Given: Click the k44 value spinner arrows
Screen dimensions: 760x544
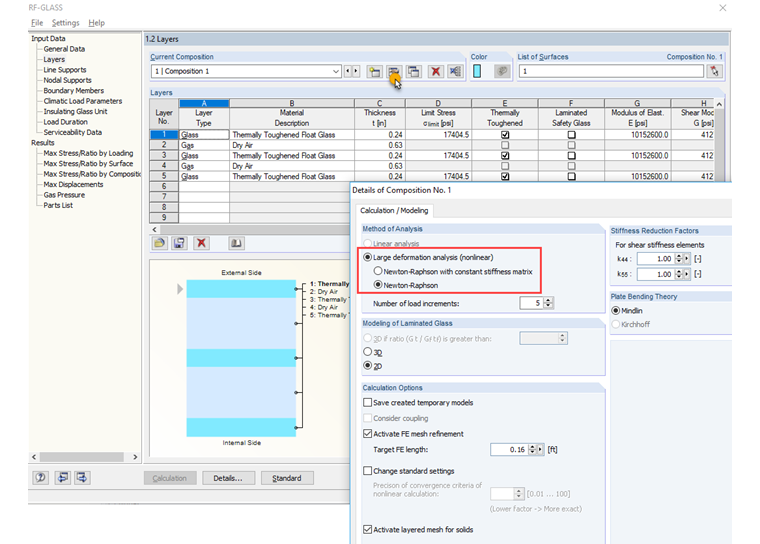Looking at the screenshot, I should [679, 259].
